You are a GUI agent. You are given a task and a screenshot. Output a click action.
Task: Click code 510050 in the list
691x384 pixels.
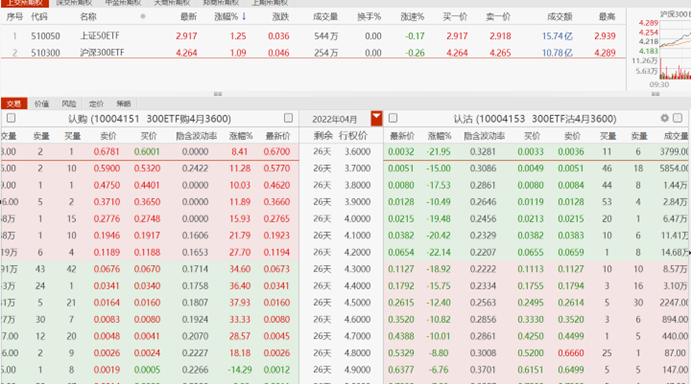45,36
